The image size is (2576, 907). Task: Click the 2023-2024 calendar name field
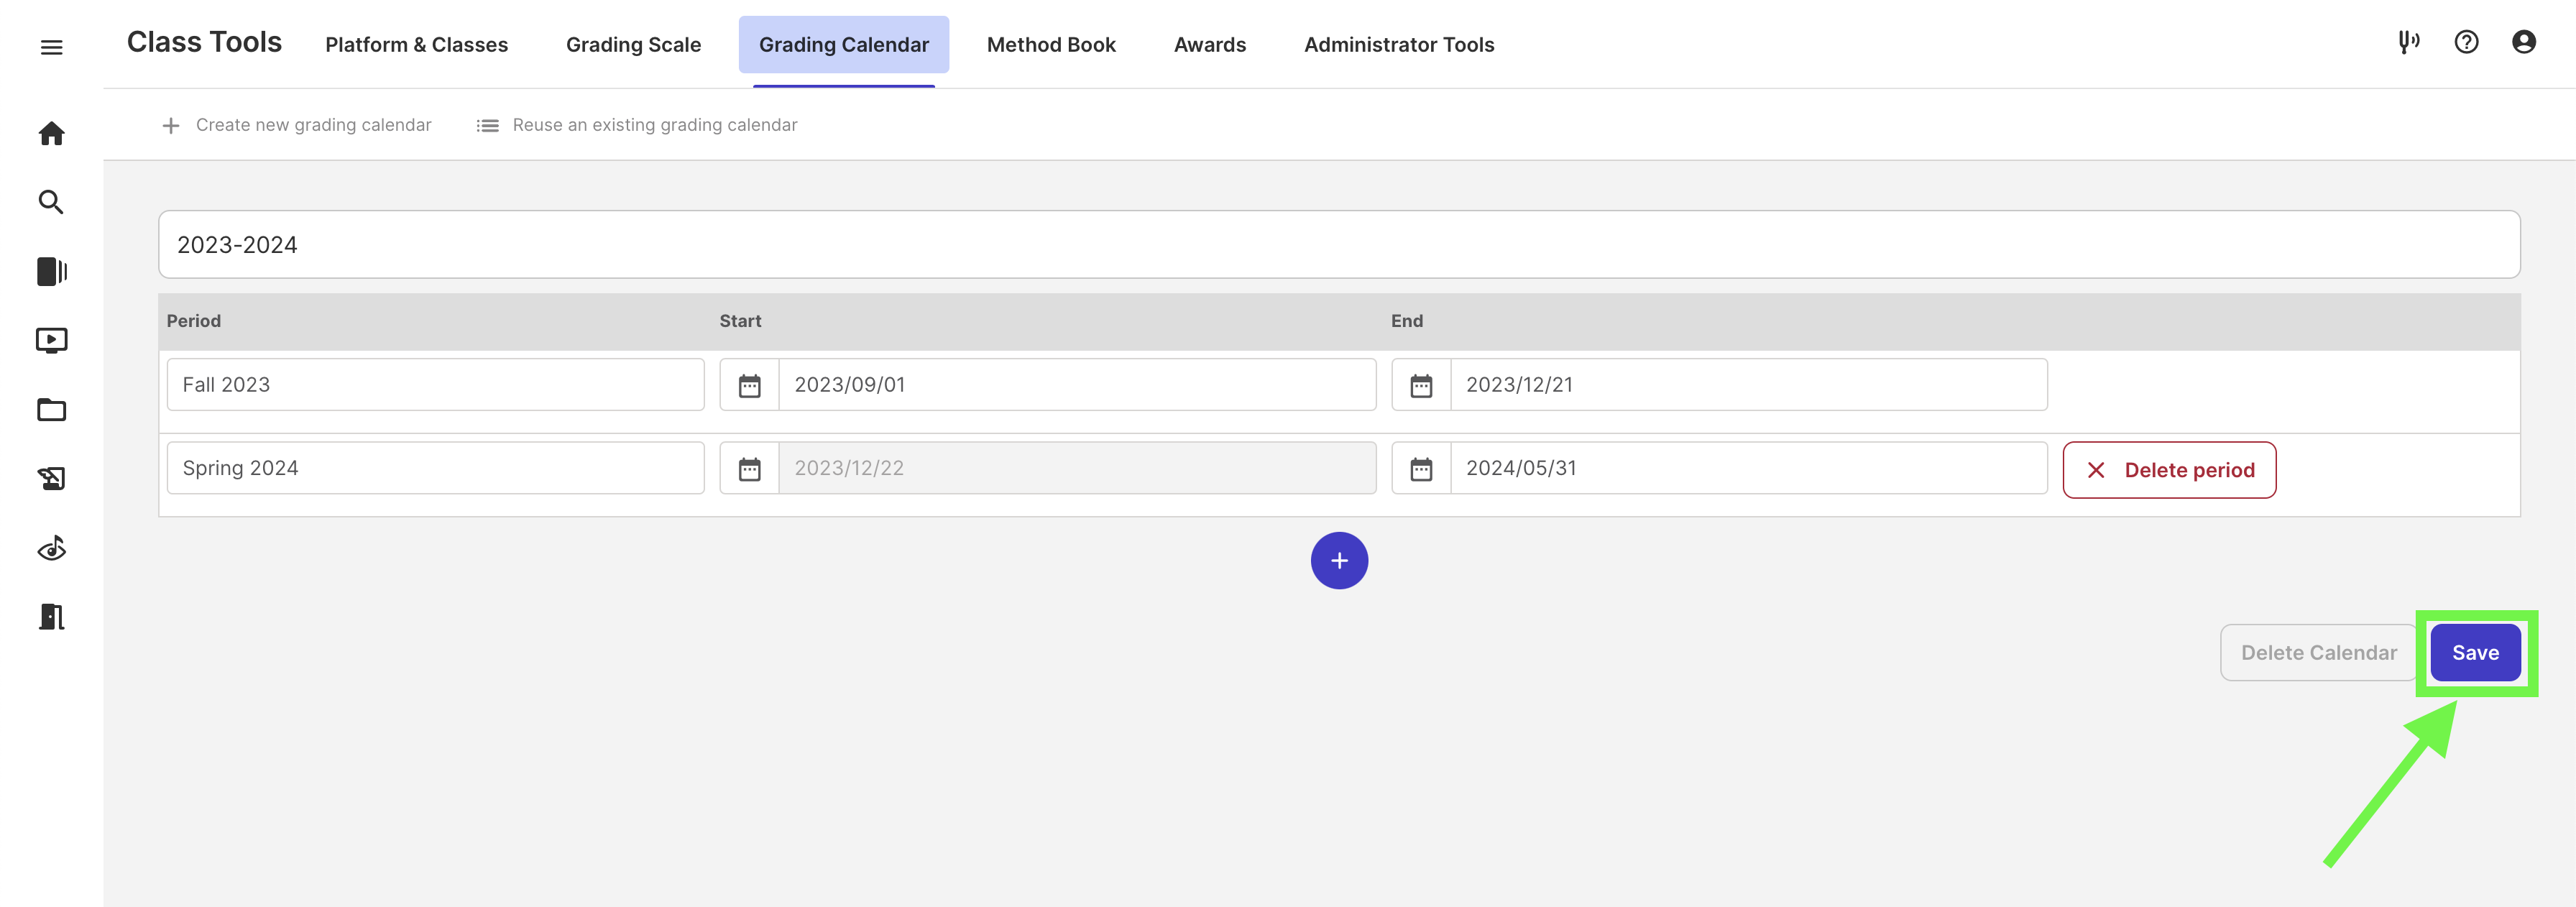[1338, 245]
